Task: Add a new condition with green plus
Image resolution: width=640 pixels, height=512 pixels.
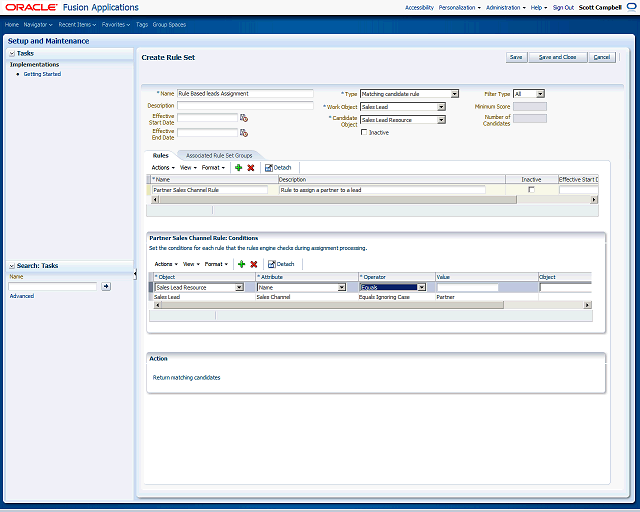Action: click(242, 264)
